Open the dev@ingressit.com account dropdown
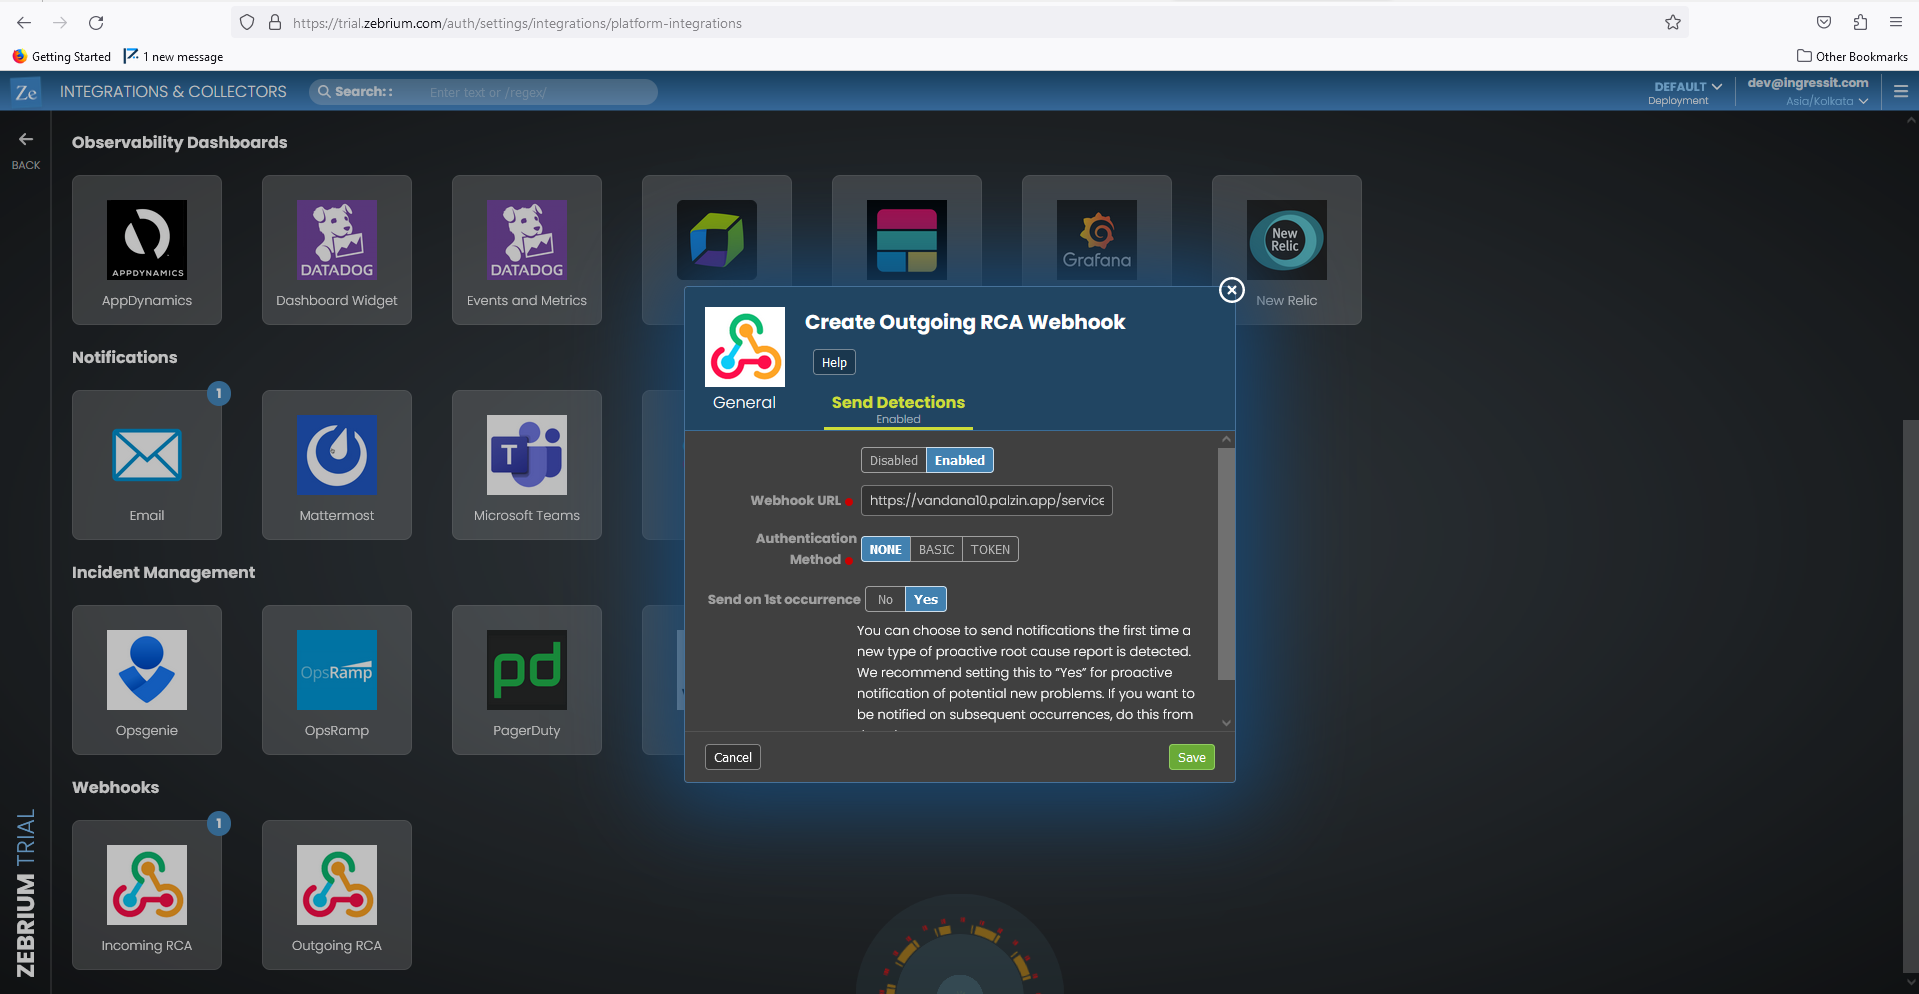 [1808, 91]
